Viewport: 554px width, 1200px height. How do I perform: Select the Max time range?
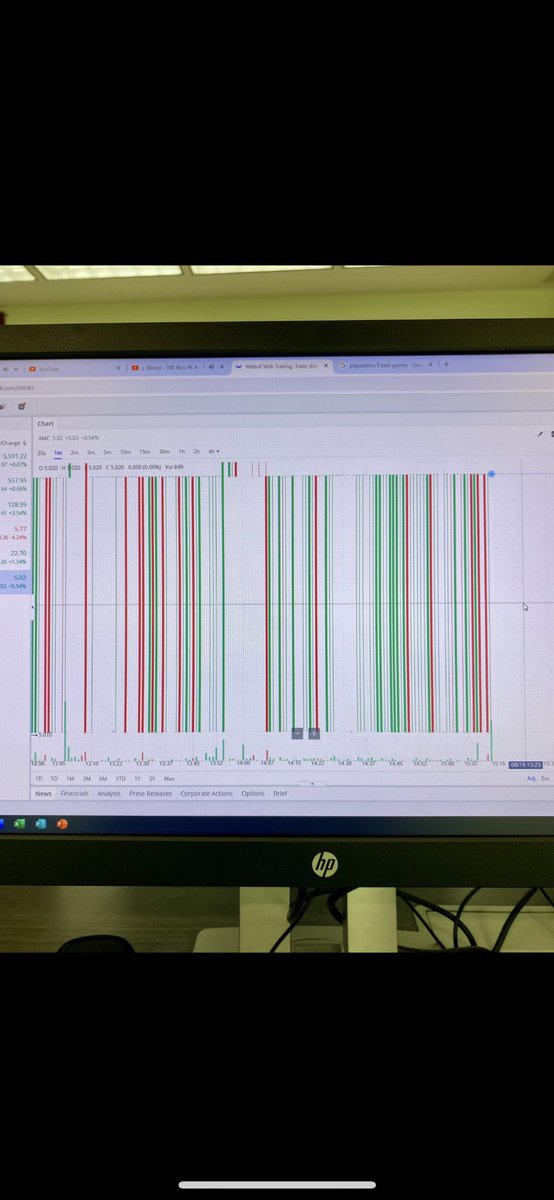169,778
